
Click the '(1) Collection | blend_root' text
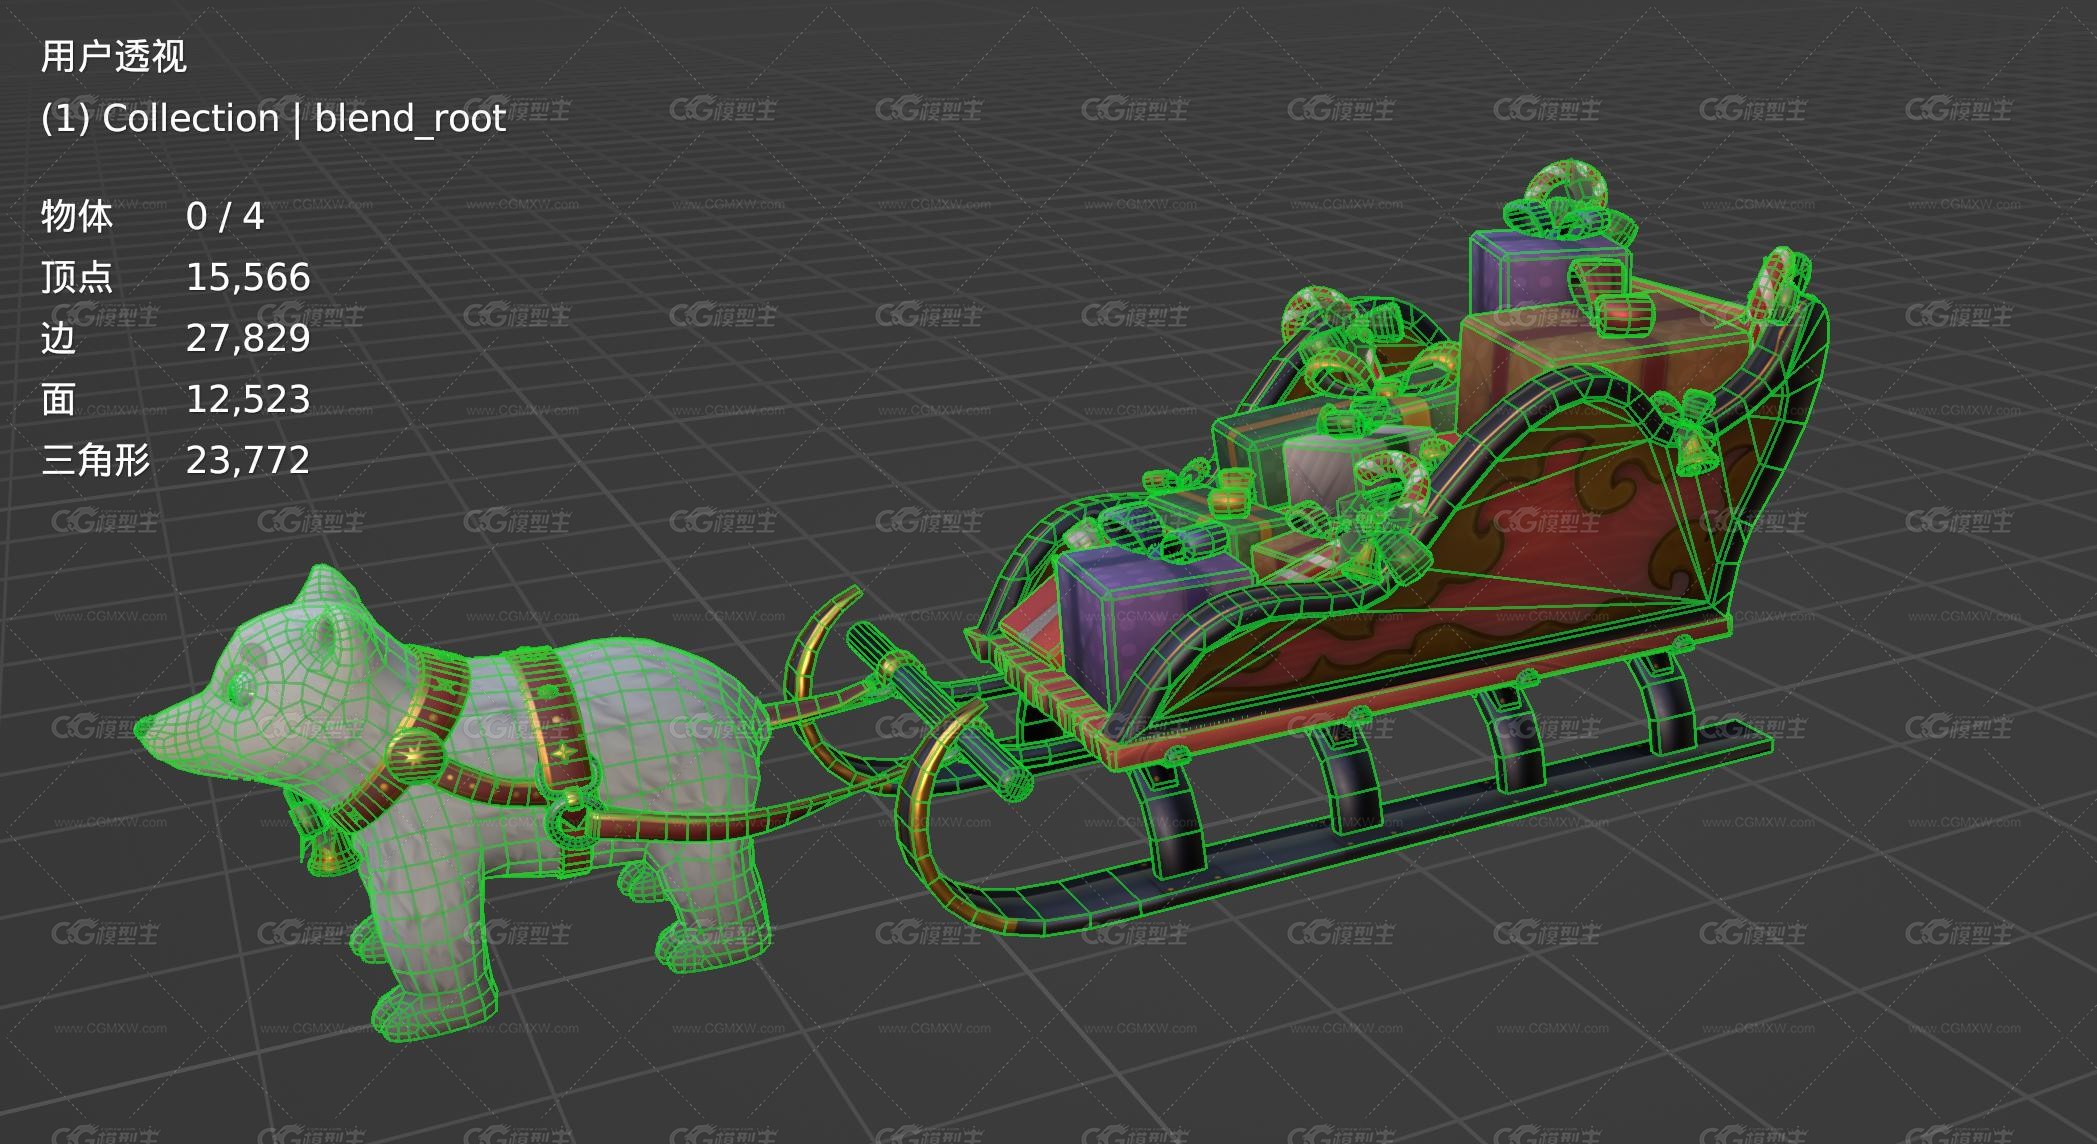273,119
